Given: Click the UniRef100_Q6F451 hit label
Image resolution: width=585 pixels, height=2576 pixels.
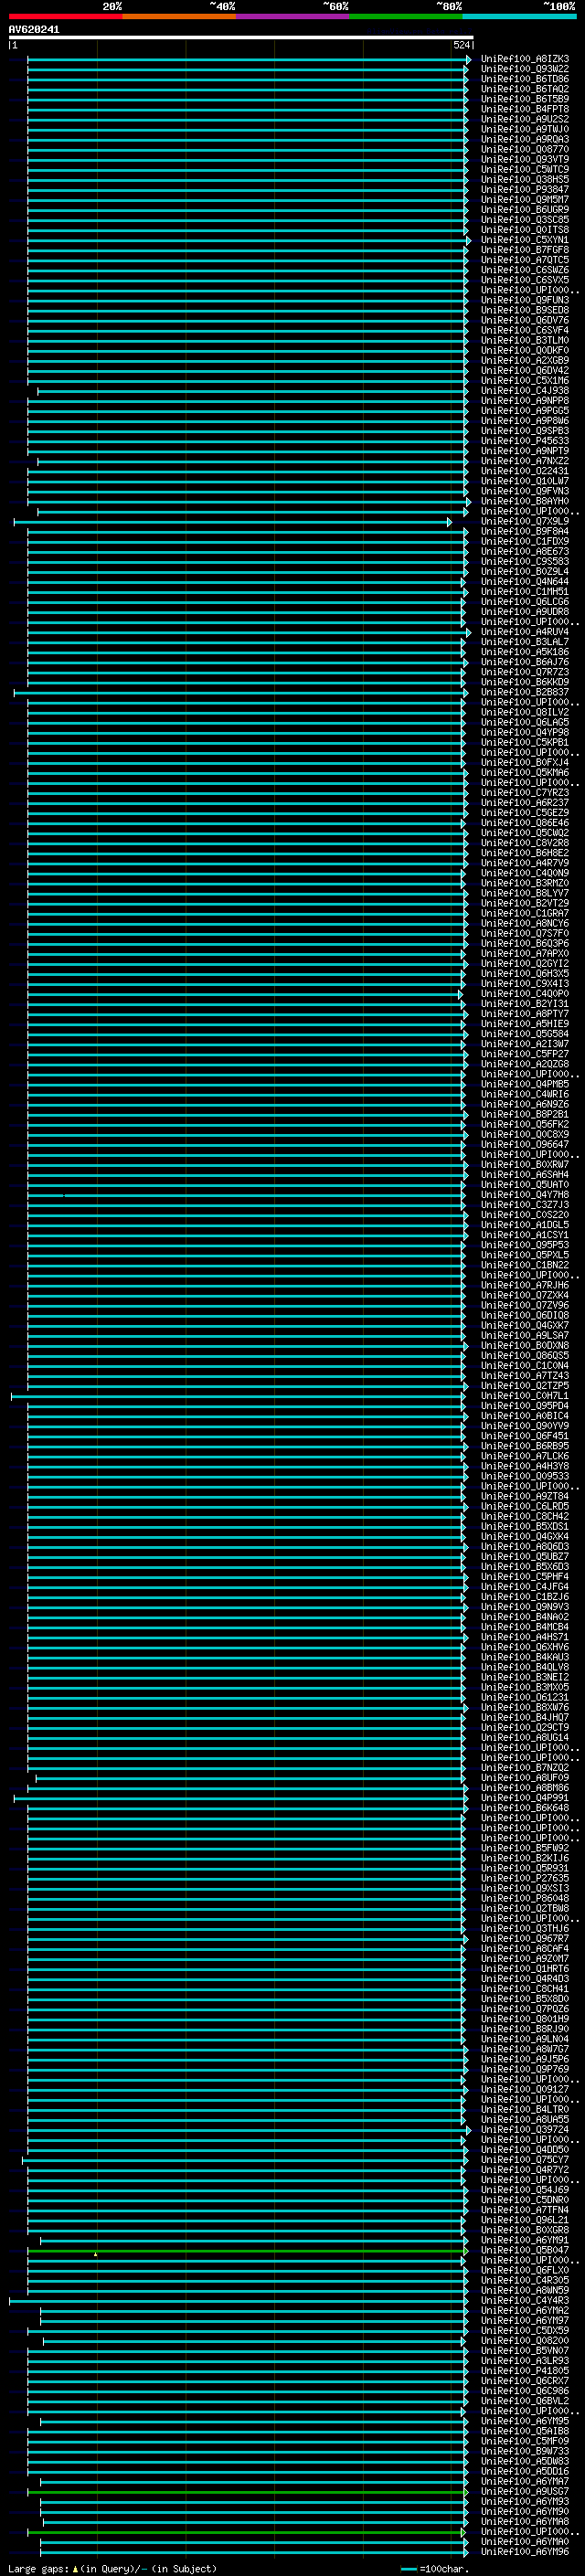Looking at the screenshot, I should [525, 1436].
